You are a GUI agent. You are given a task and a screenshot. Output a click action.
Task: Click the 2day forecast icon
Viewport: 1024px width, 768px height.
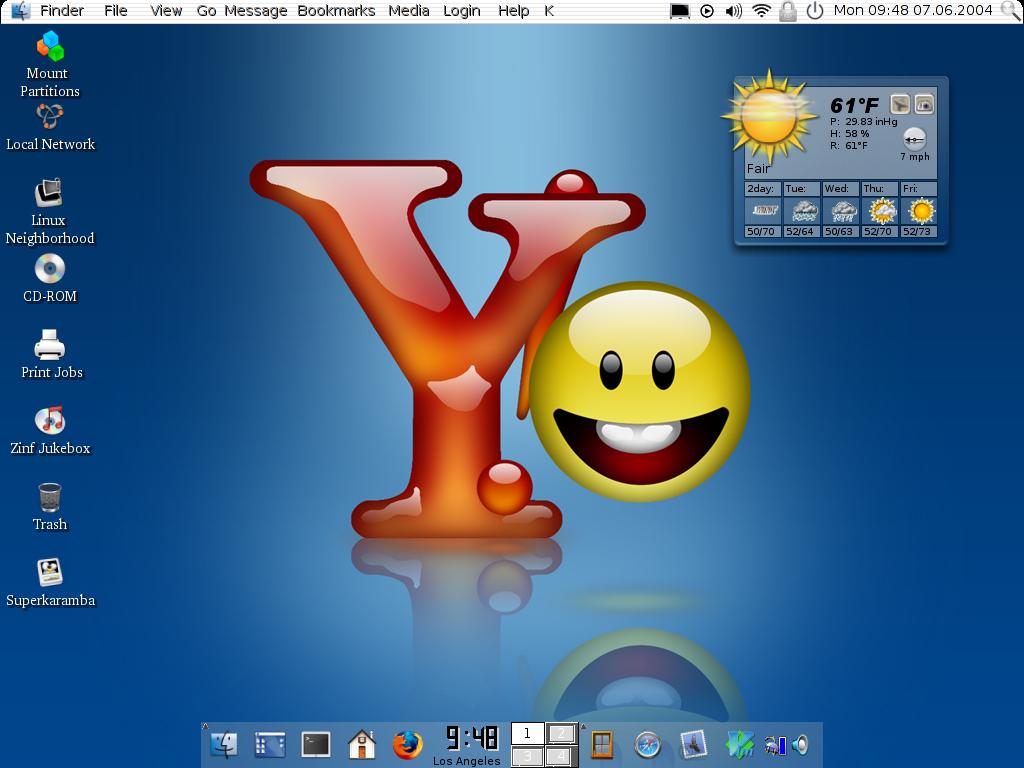(765, 211)
